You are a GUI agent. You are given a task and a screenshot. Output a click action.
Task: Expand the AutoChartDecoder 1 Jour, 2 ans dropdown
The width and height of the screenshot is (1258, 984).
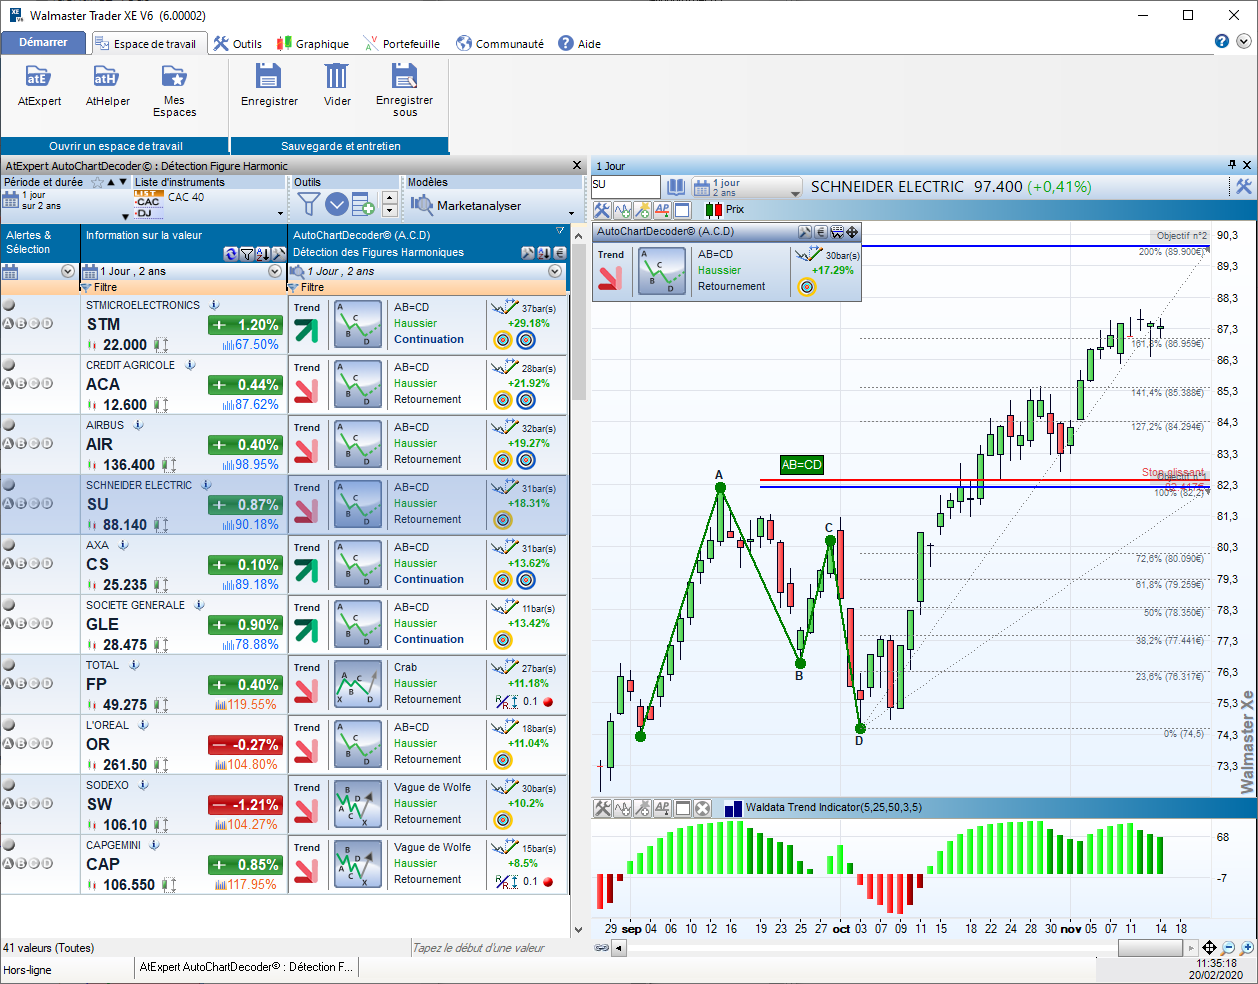pos(555,271)
